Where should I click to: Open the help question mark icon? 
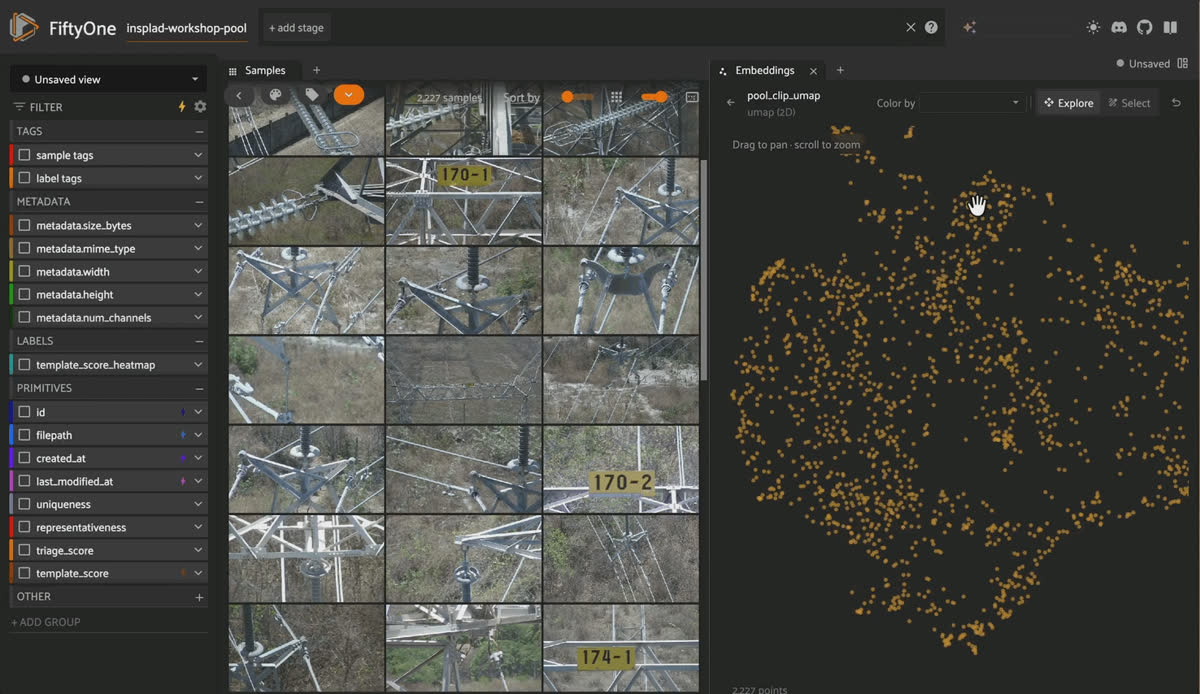[932, 28]
